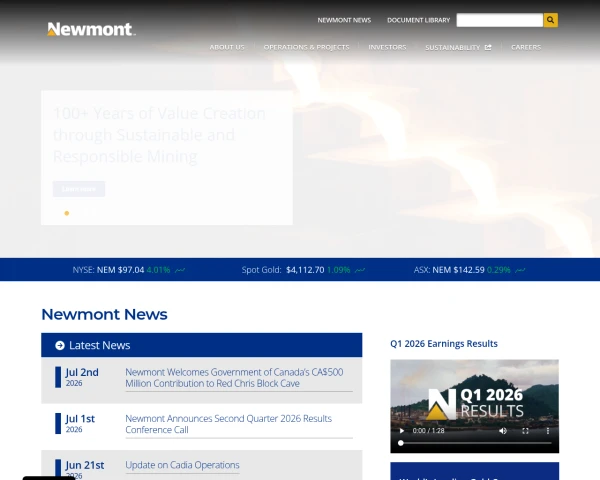Viewport: 600px width, 480px height.
Task: Click external link icon beside Sustainability
Action: click(x=488, y=47)
